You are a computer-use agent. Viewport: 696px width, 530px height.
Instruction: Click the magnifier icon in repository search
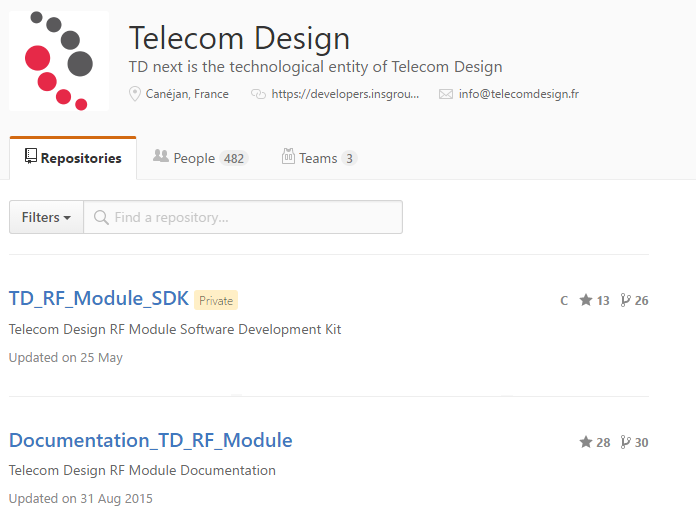101,217
